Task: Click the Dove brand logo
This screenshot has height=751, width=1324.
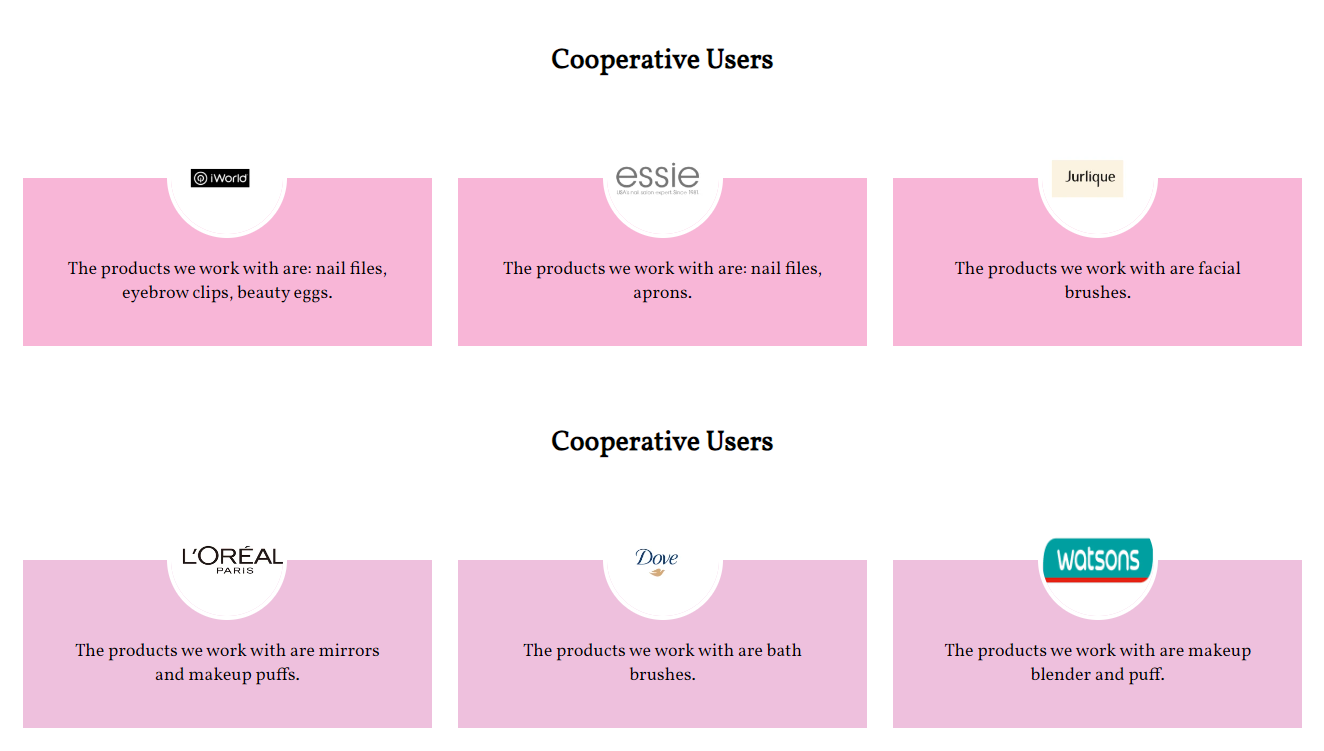Action: [657, 561]
